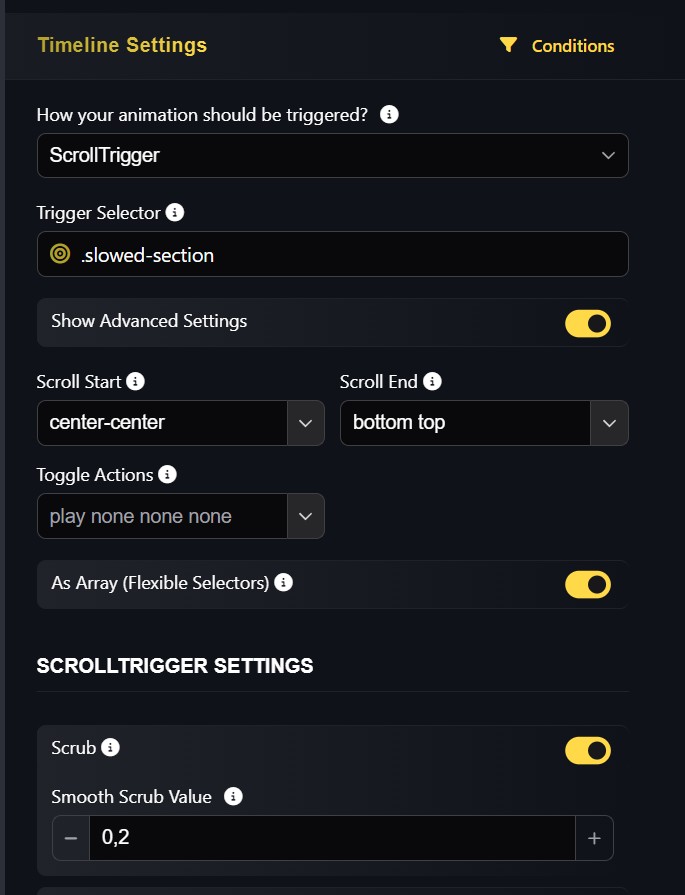Expand the Scroll Start center-center dropdown arrow

tap(306, 423)
